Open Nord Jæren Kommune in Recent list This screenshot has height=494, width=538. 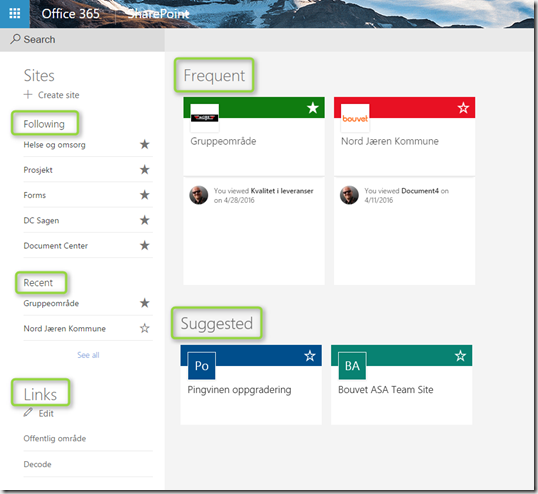65,329
